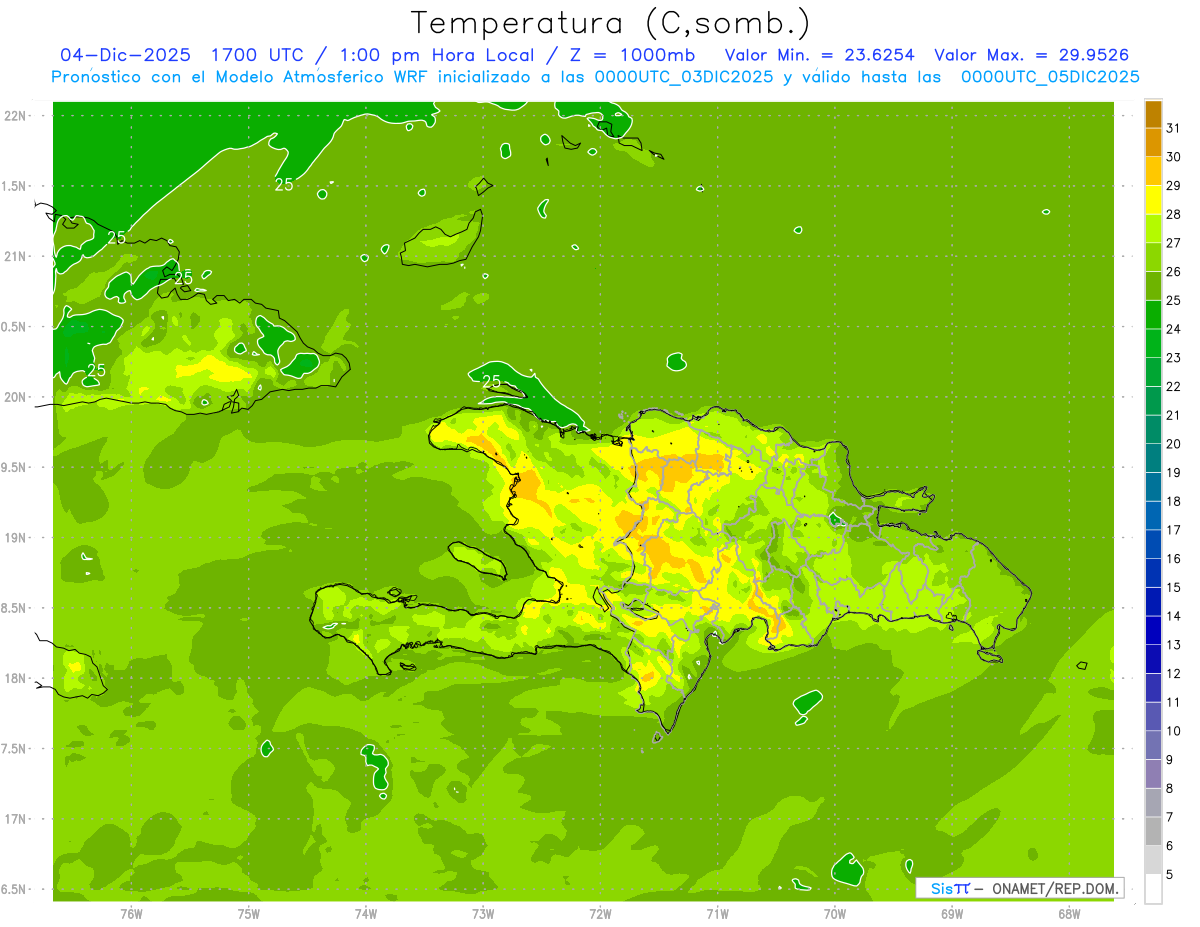Click the '74W' longitude axis label
This screenshot has height=927, width=1200.
(x=366, y=914)
